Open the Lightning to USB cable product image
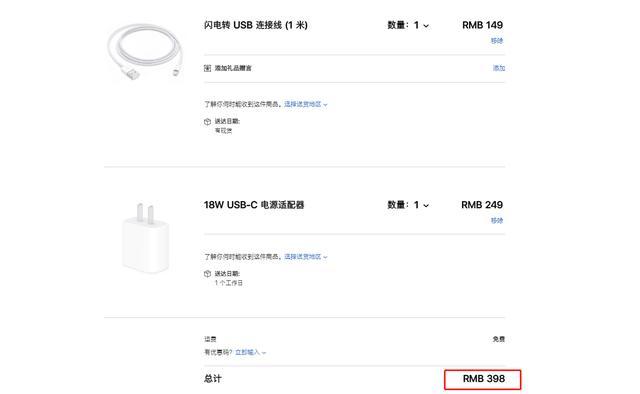This screenshot has height=394, width=640. coord(144,51)
